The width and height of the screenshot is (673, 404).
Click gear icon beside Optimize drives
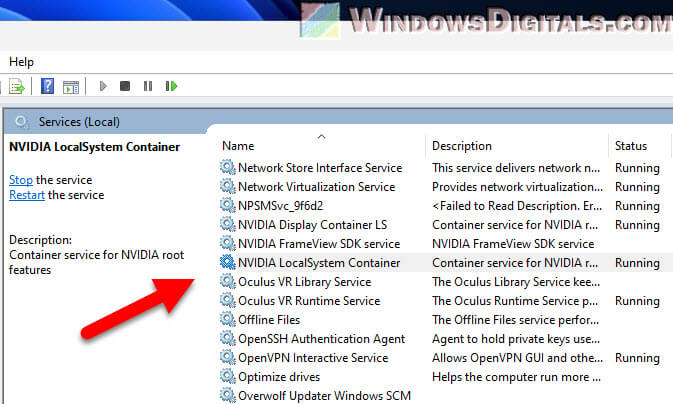(x=227, y=377)
